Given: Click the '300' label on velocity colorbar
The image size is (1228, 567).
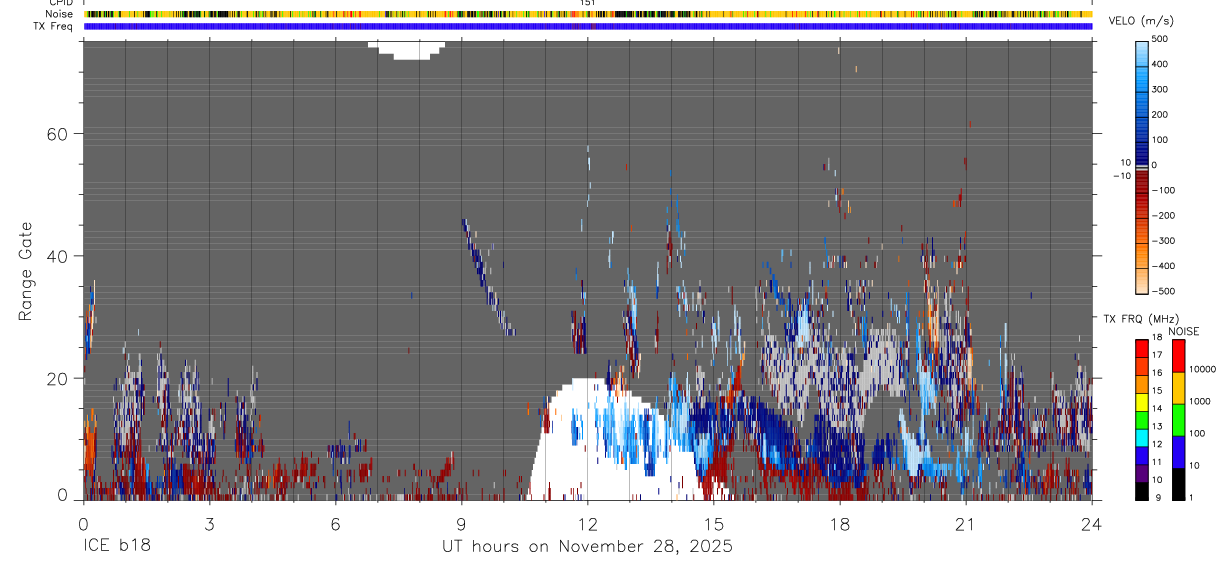Looking at the screenshot, I should [1160, 89].
